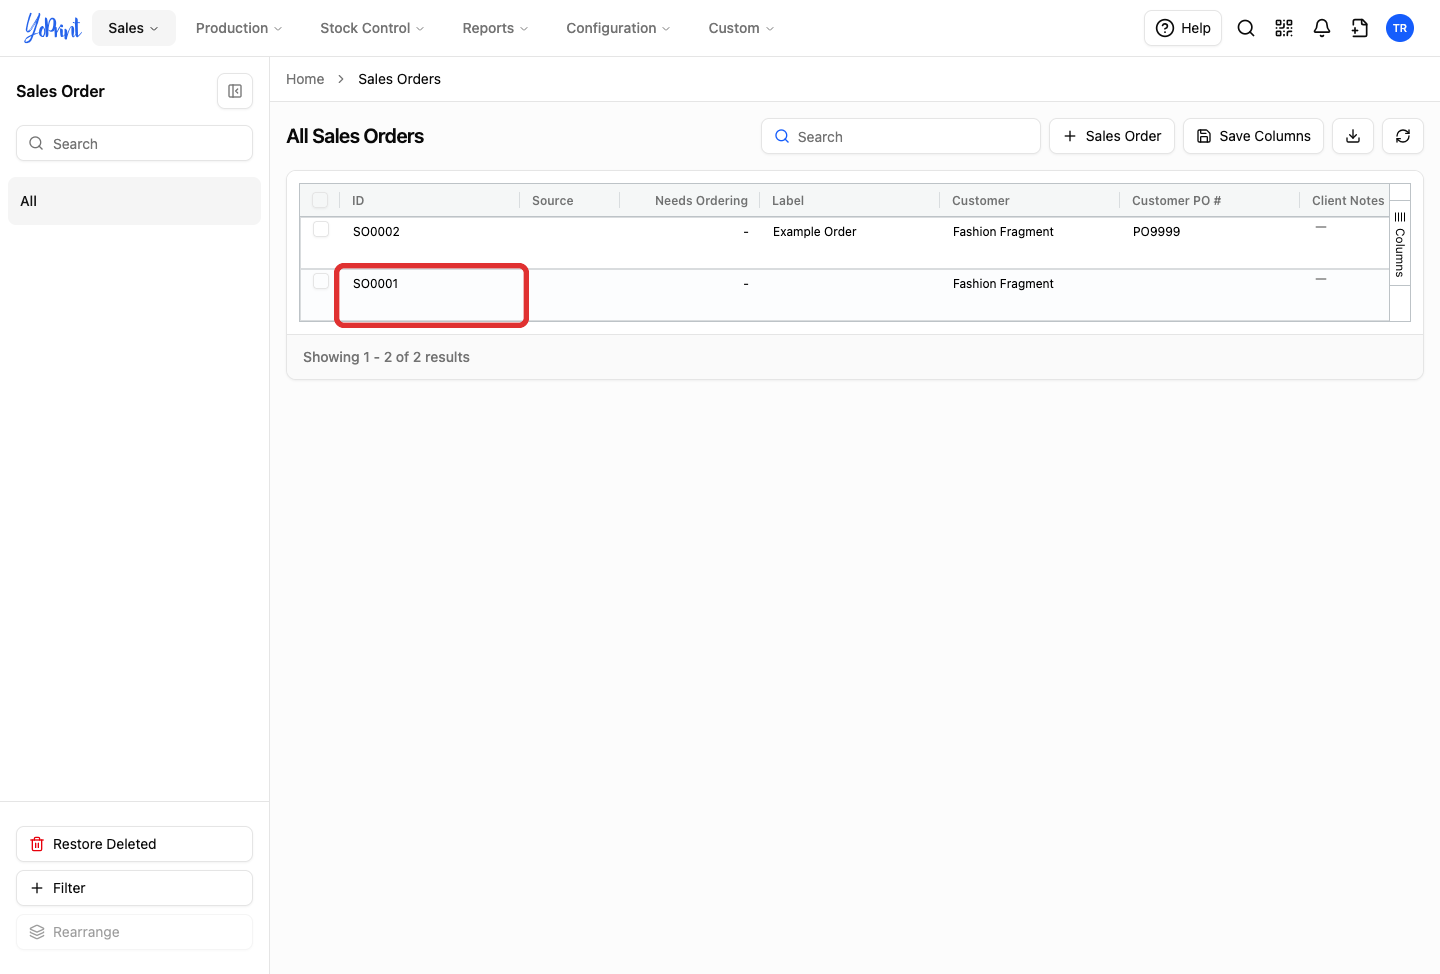Open the YoPrint home logo

pos(53,28)
